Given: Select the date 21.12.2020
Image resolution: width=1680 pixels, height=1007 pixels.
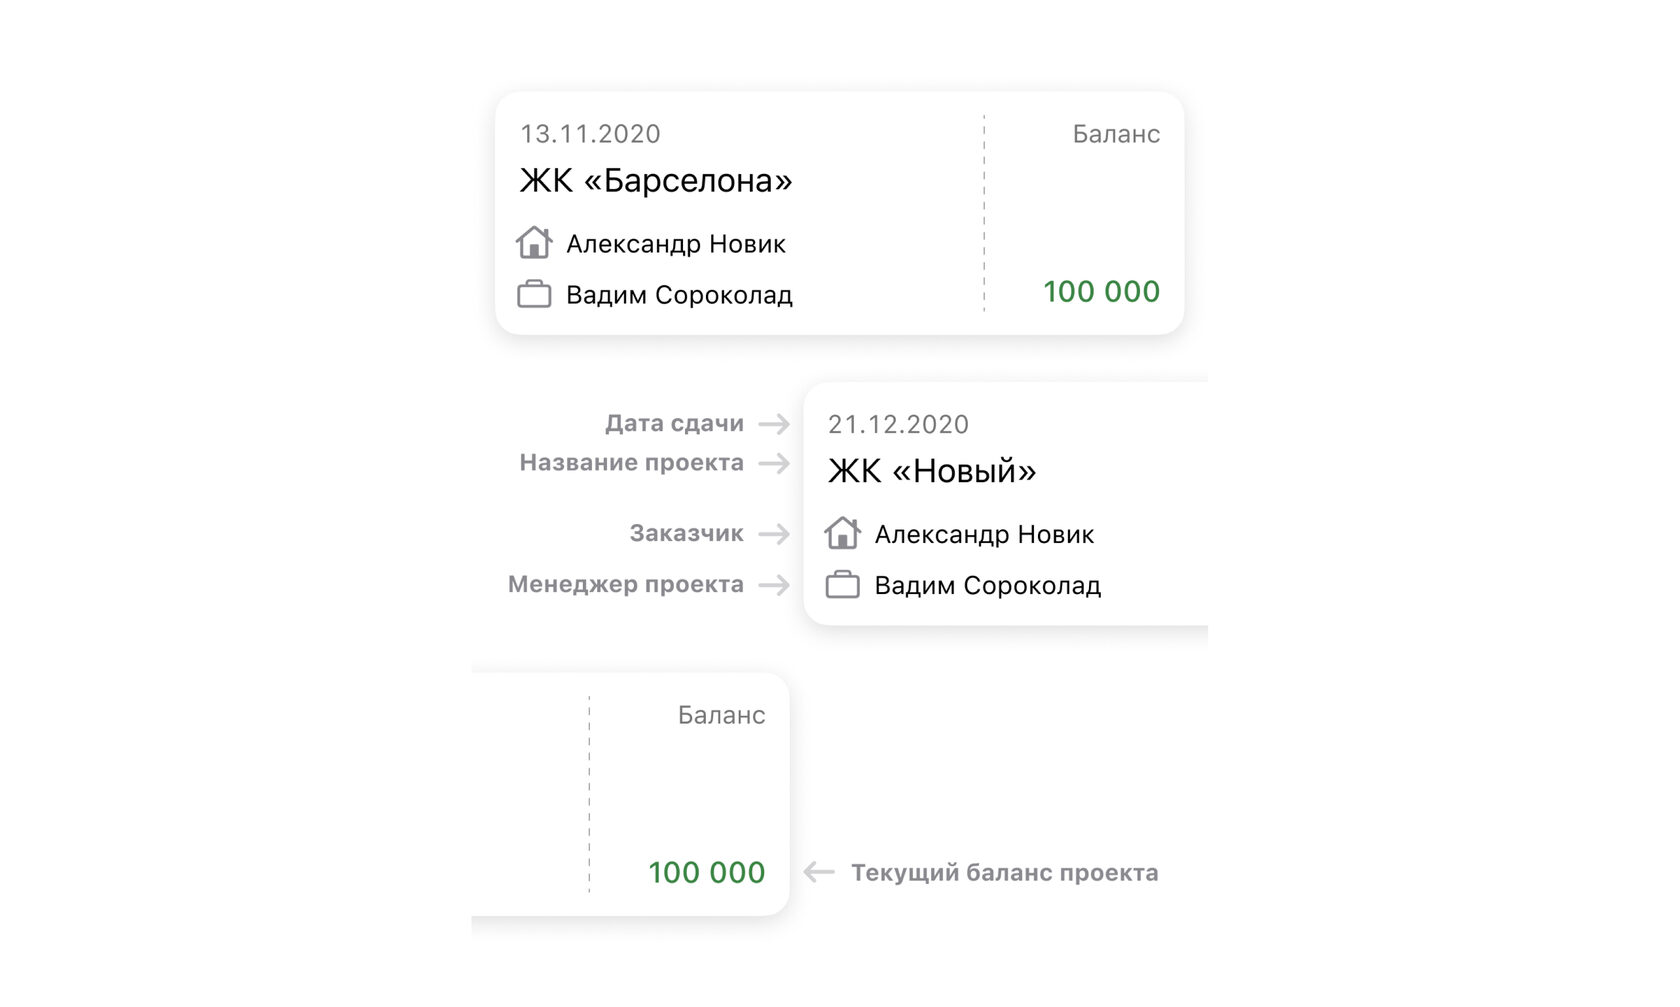Looking at the screenshot, I should 898,425.
